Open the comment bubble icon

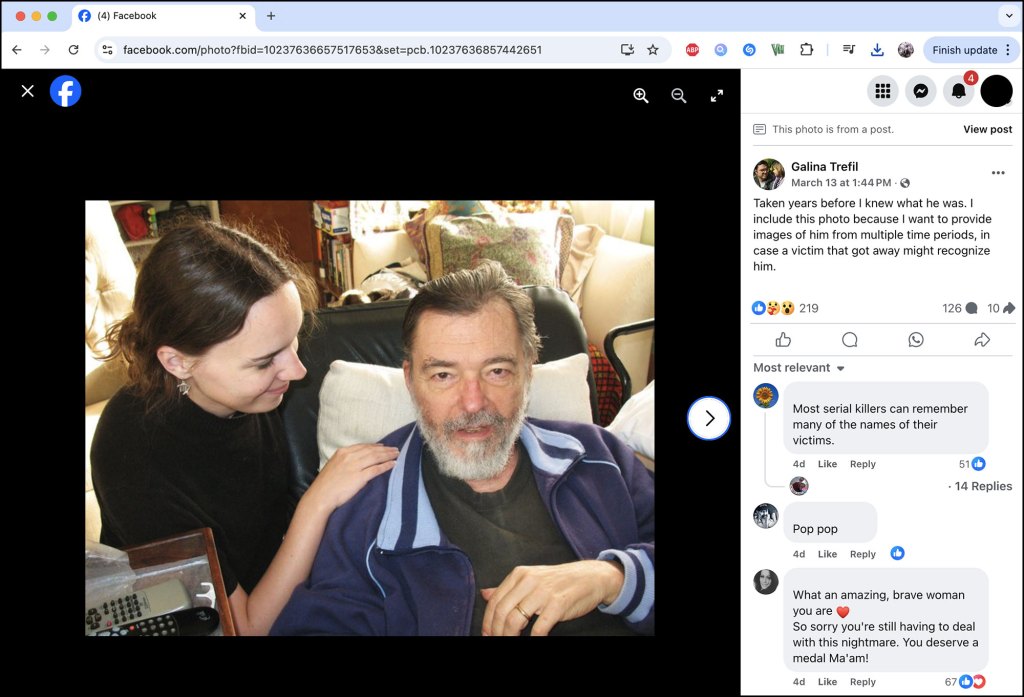coord(849,339)
